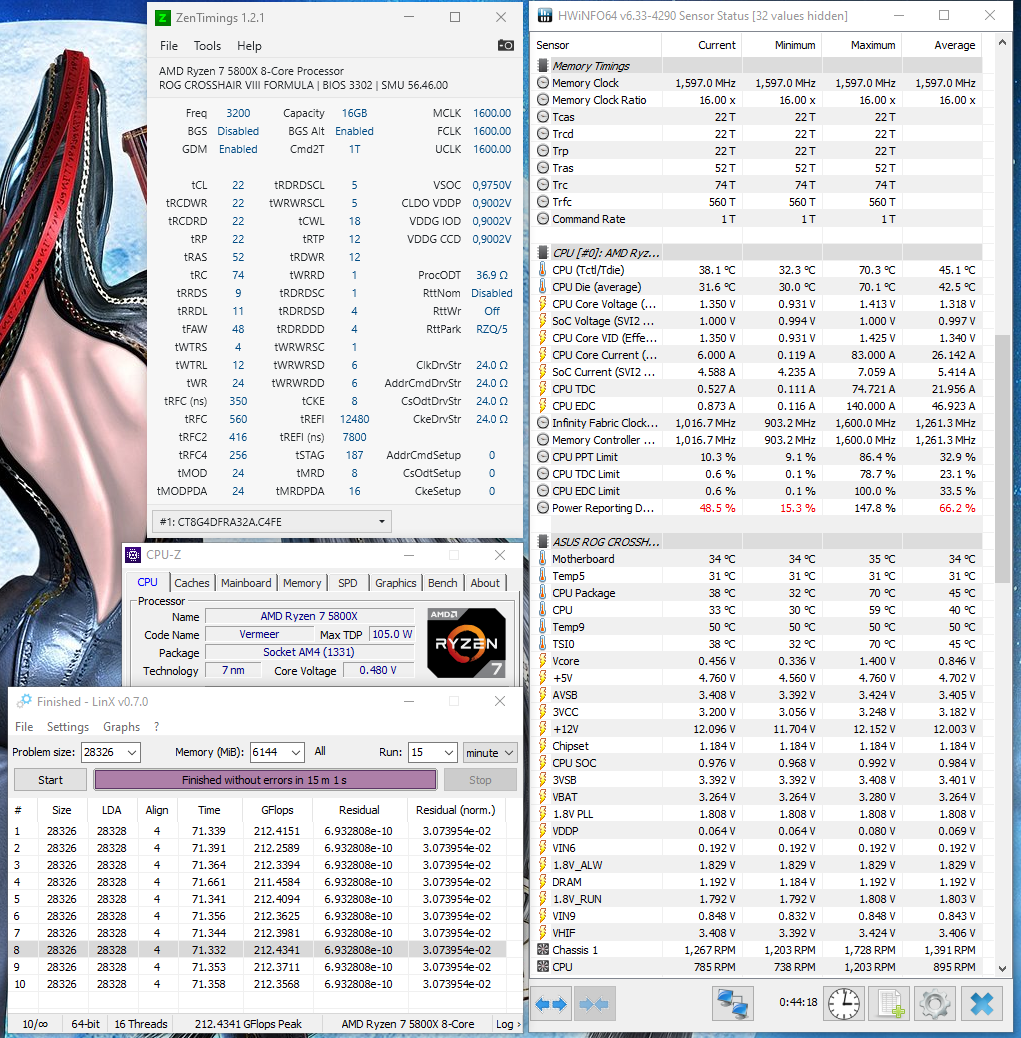Screen dimensions: 1021x1038
Task: Open the ZenTimings Tools menu
Action: point(207,46)
